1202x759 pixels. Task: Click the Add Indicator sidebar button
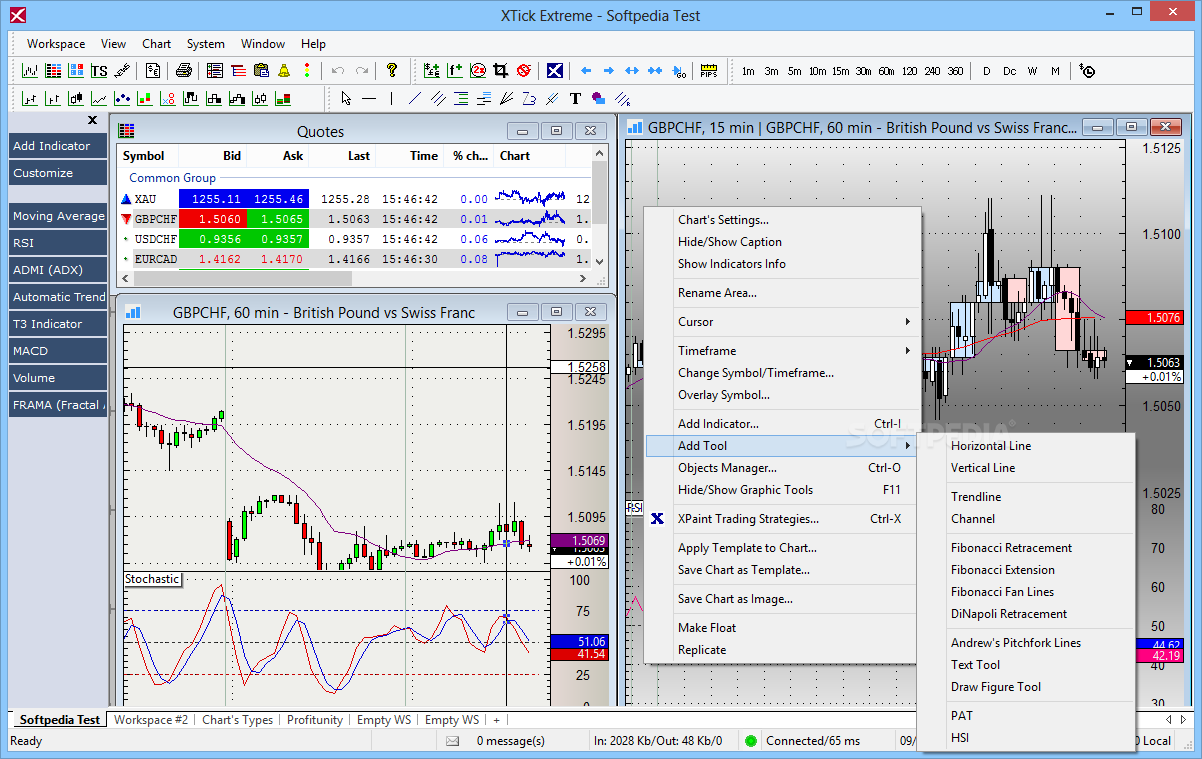coord(58,146)
